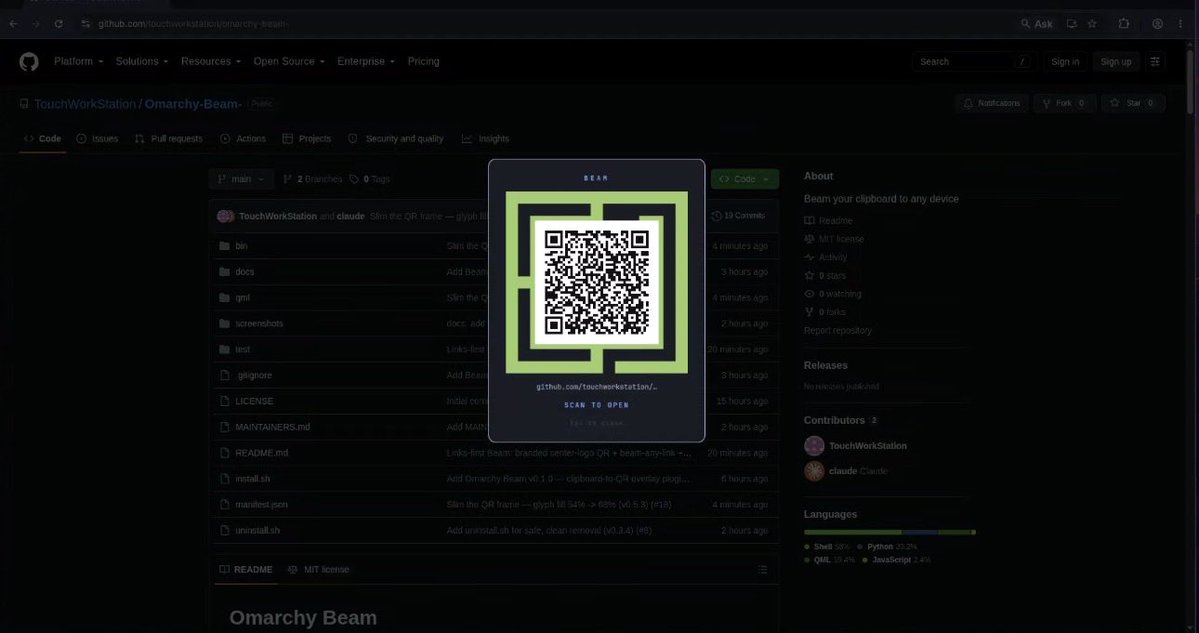Viewport: 1199px width, 633px height.
Task: Open the Readme link in About
Action: tap(828, 221)
